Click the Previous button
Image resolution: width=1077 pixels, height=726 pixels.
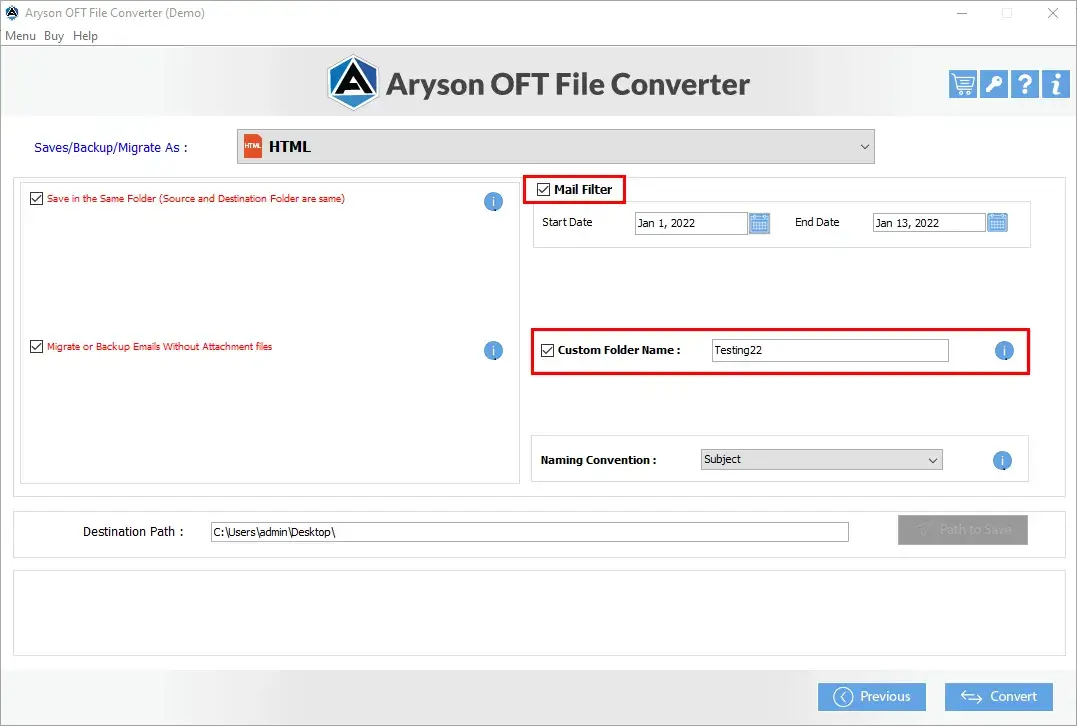tap(872, 696)
